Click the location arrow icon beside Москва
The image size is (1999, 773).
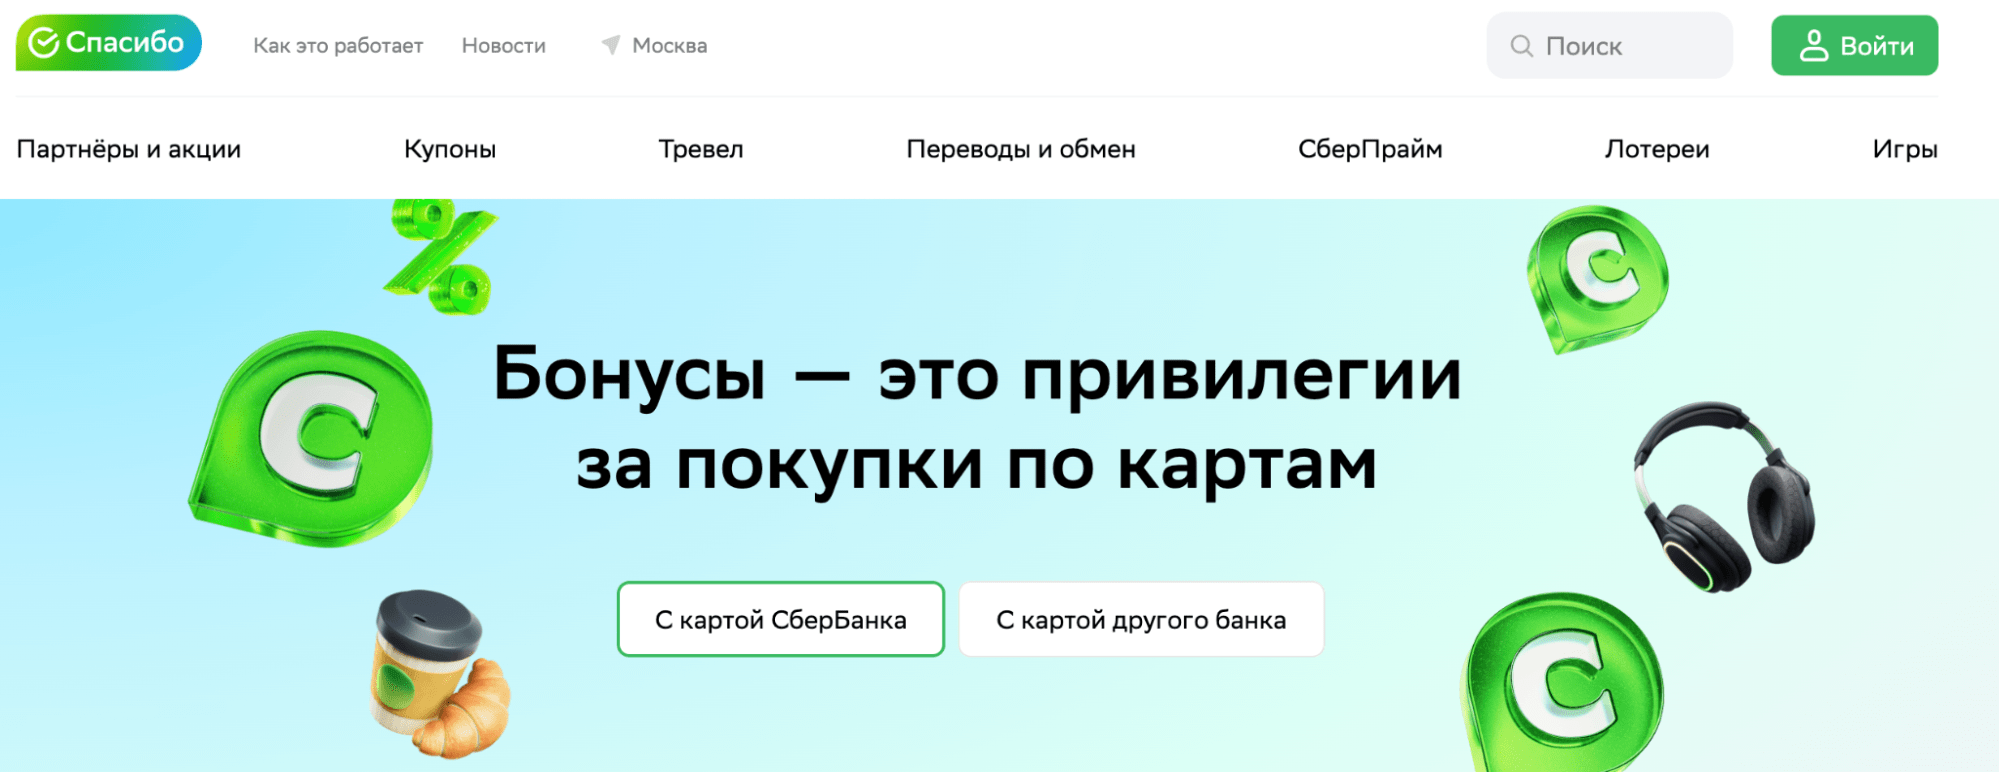pos(611,45)
